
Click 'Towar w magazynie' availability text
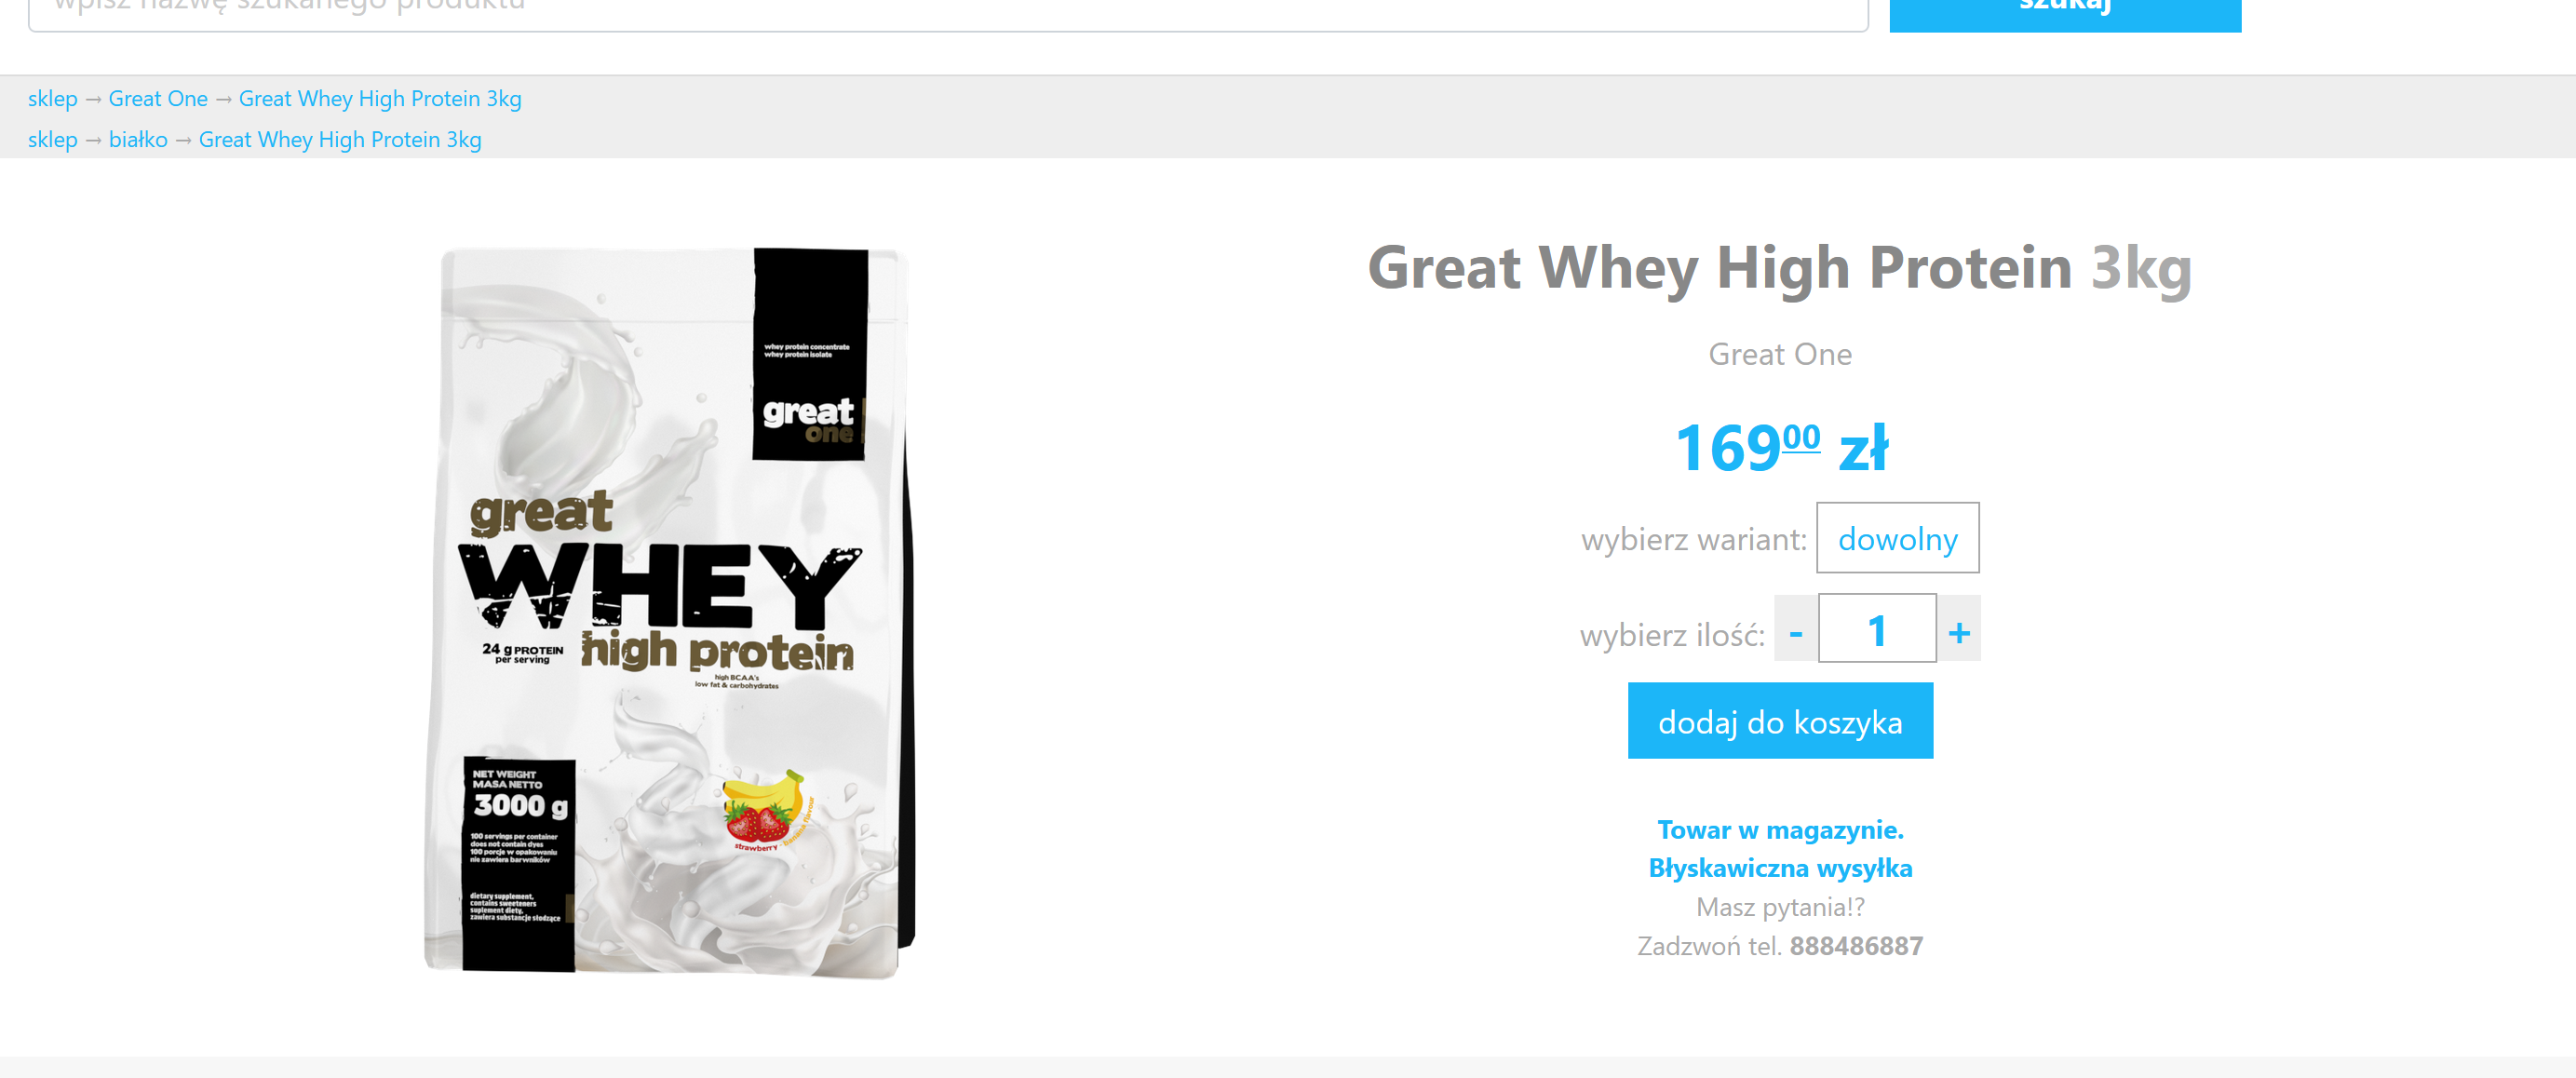(x=1780, y=830)
